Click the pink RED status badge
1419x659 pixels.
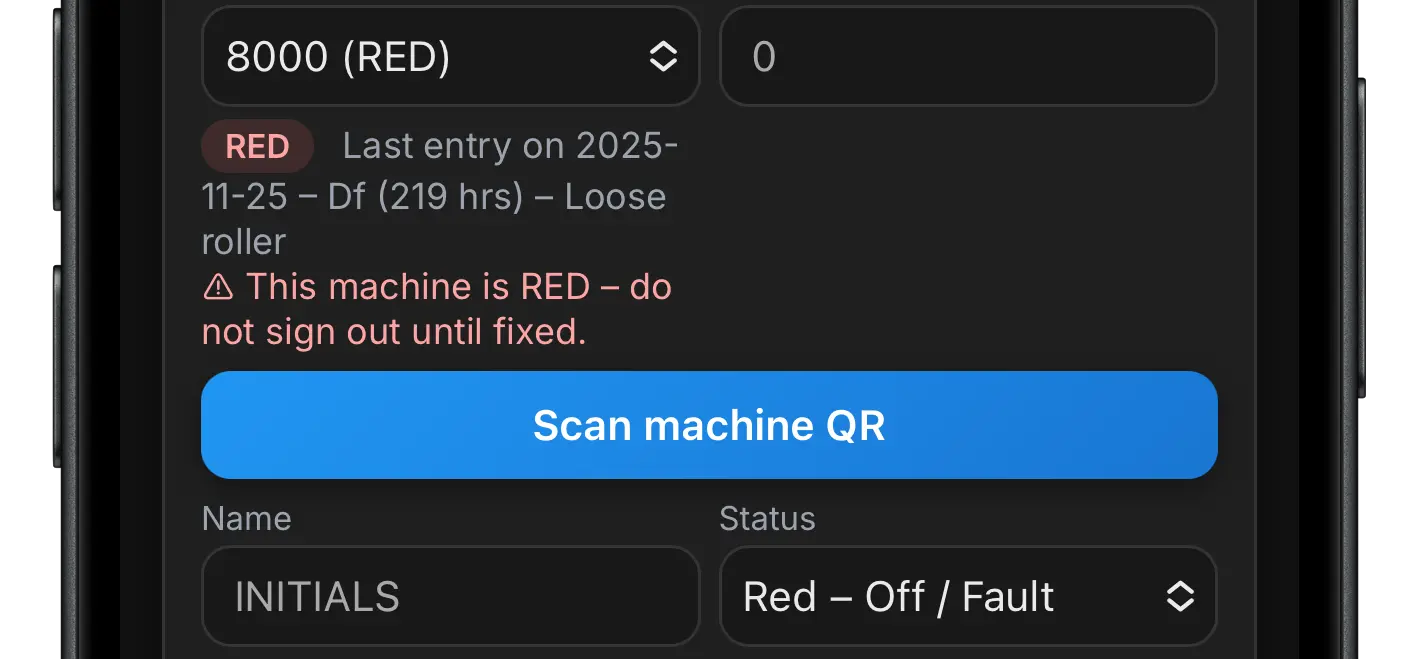point(258,147)
